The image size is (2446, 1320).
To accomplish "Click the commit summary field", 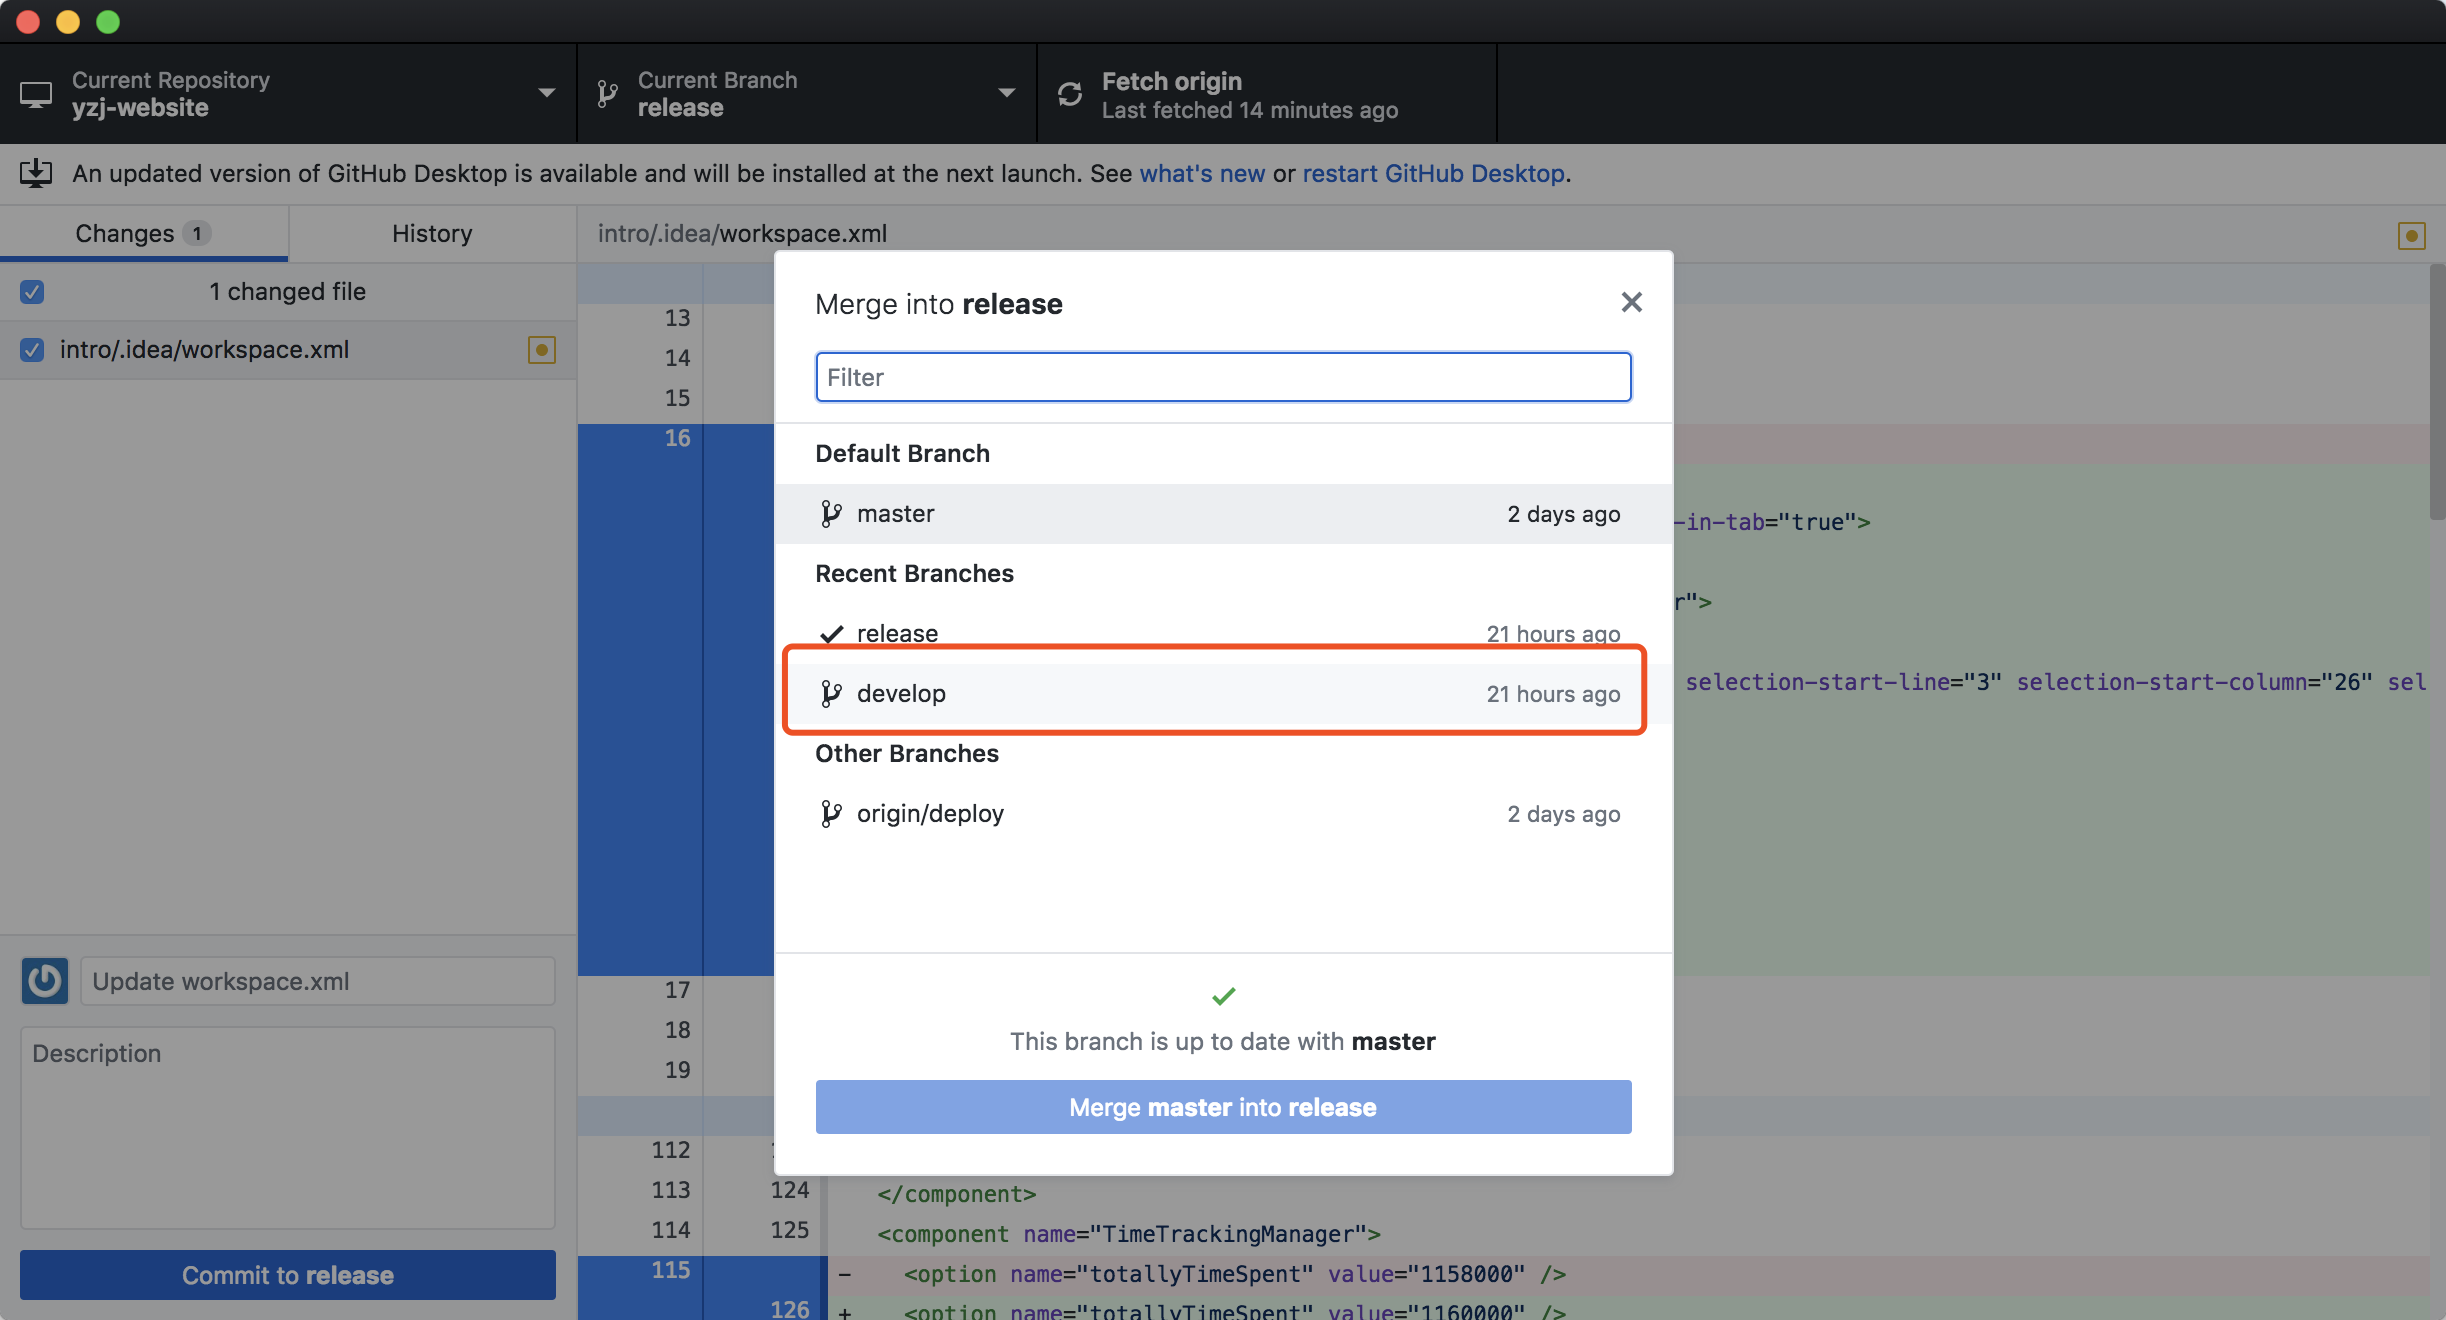I will click(x=317, y=981).
